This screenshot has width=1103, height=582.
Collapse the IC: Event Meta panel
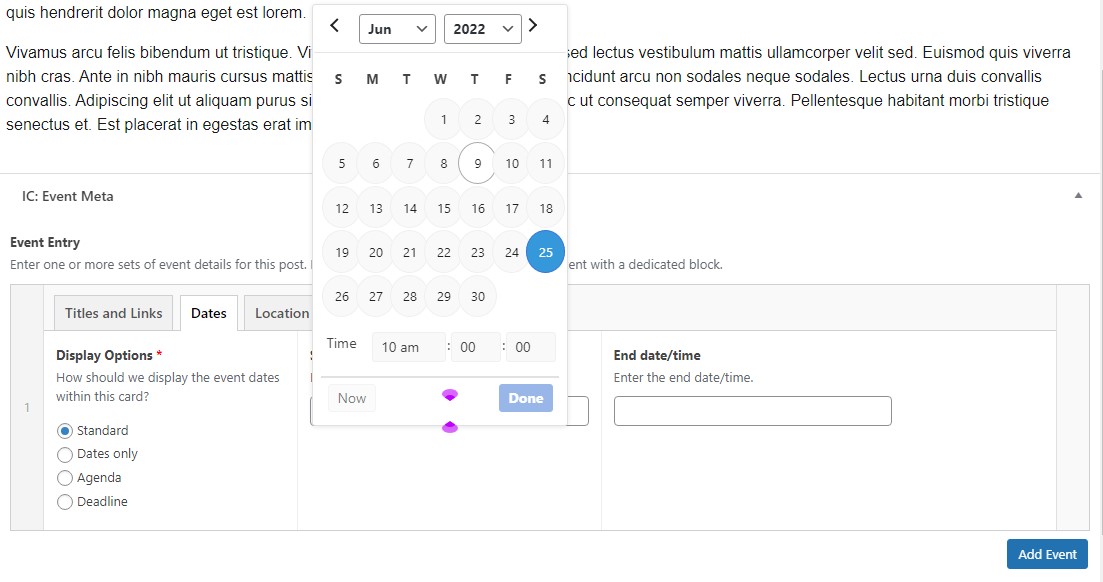[x=1078, y=196]
